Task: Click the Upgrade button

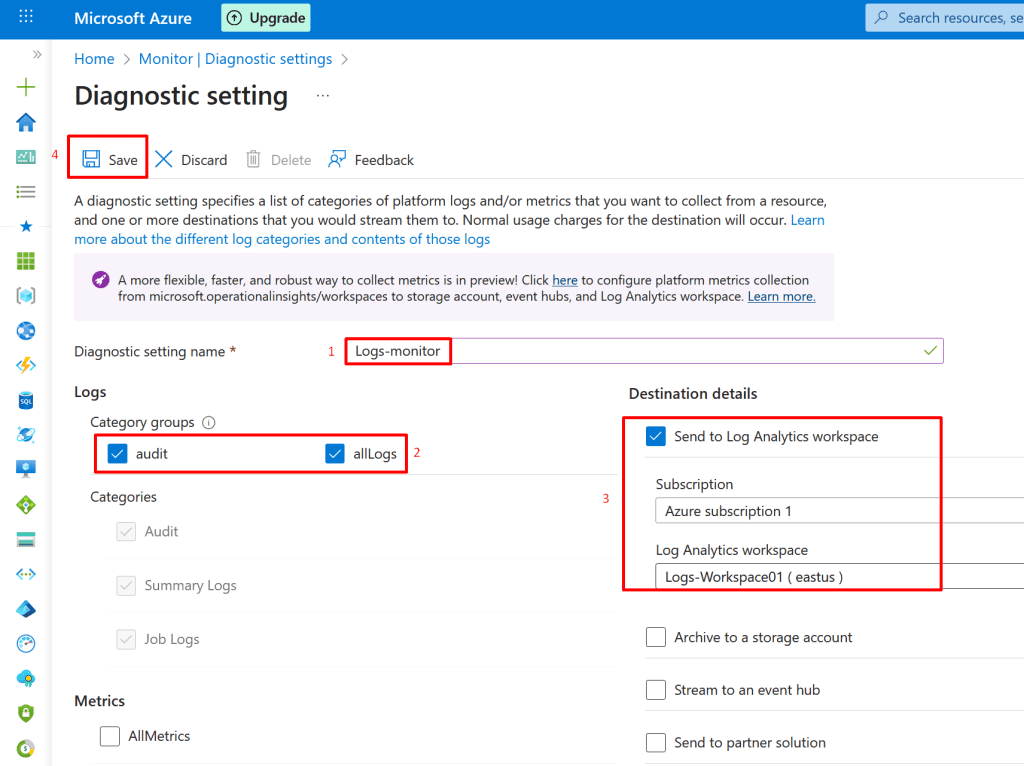Action: [x=265, y=17]
